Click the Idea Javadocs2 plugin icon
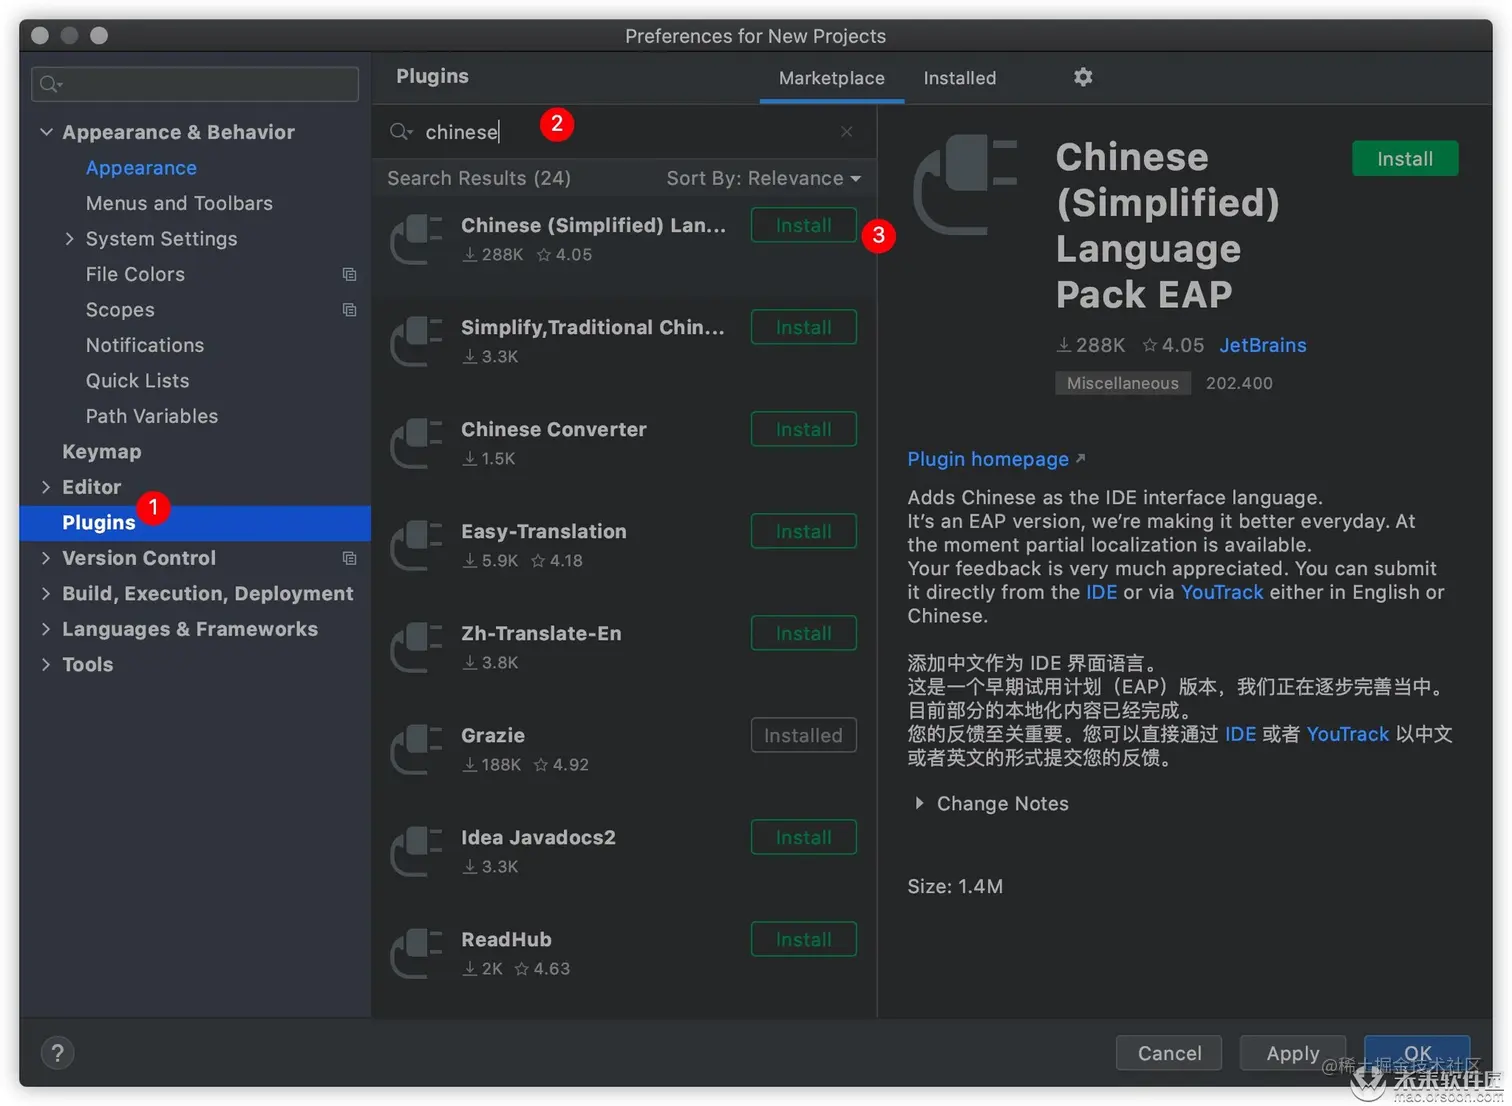 (x=416, y=851)
